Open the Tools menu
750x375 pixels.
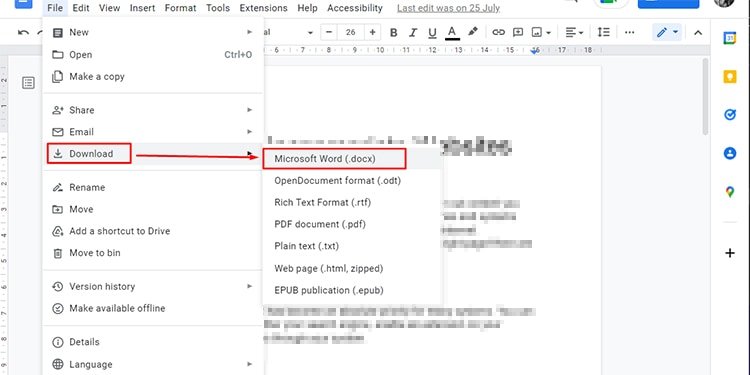(x=218, y=8)
